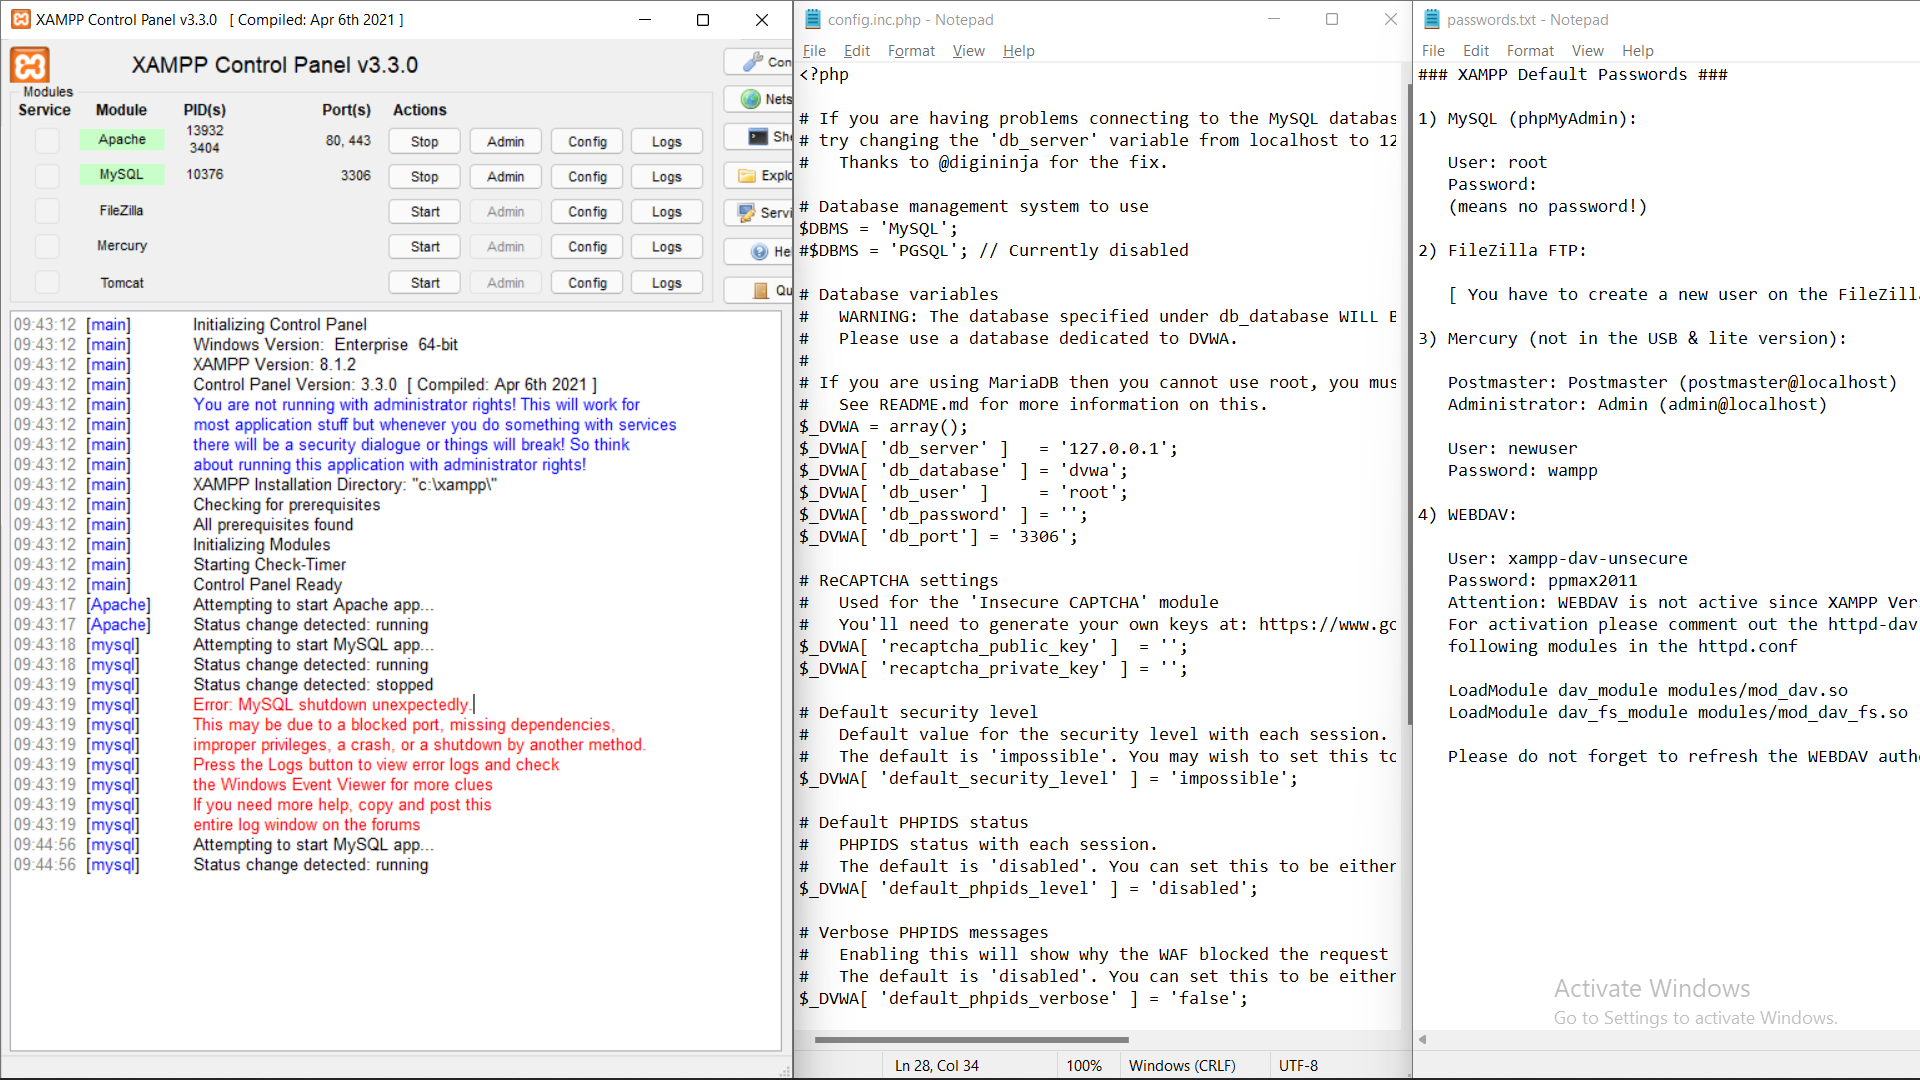The image size is (1920, 1080).
Task: Click the XAMPP orange logo icon
Action: (30, 66)
